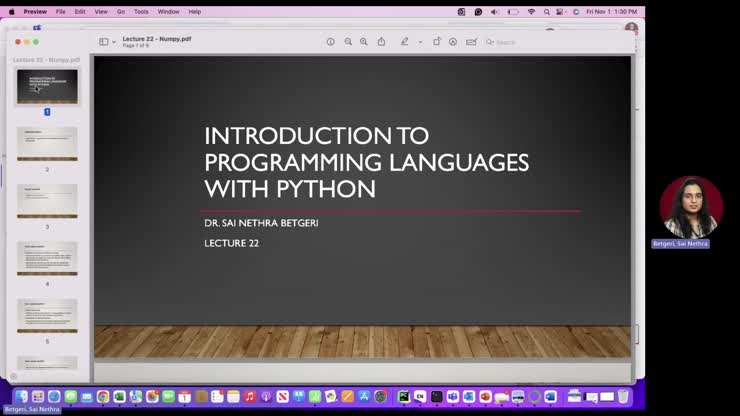Image resolution: width=740 pixels, height=416 pixels.
Task: Open the Trash in the Dock
Action: 623,397
